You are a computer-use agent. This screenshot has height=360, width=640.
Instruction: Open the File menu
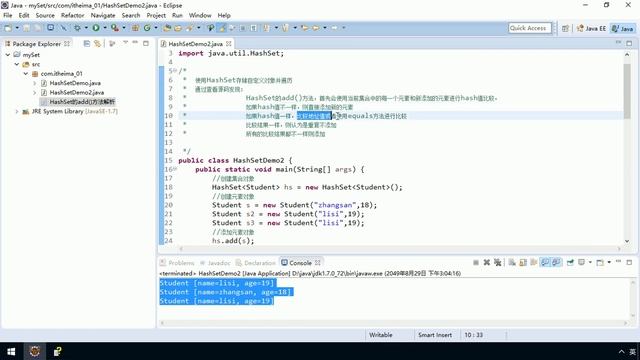pyautogui.click(x=8, y=15)
